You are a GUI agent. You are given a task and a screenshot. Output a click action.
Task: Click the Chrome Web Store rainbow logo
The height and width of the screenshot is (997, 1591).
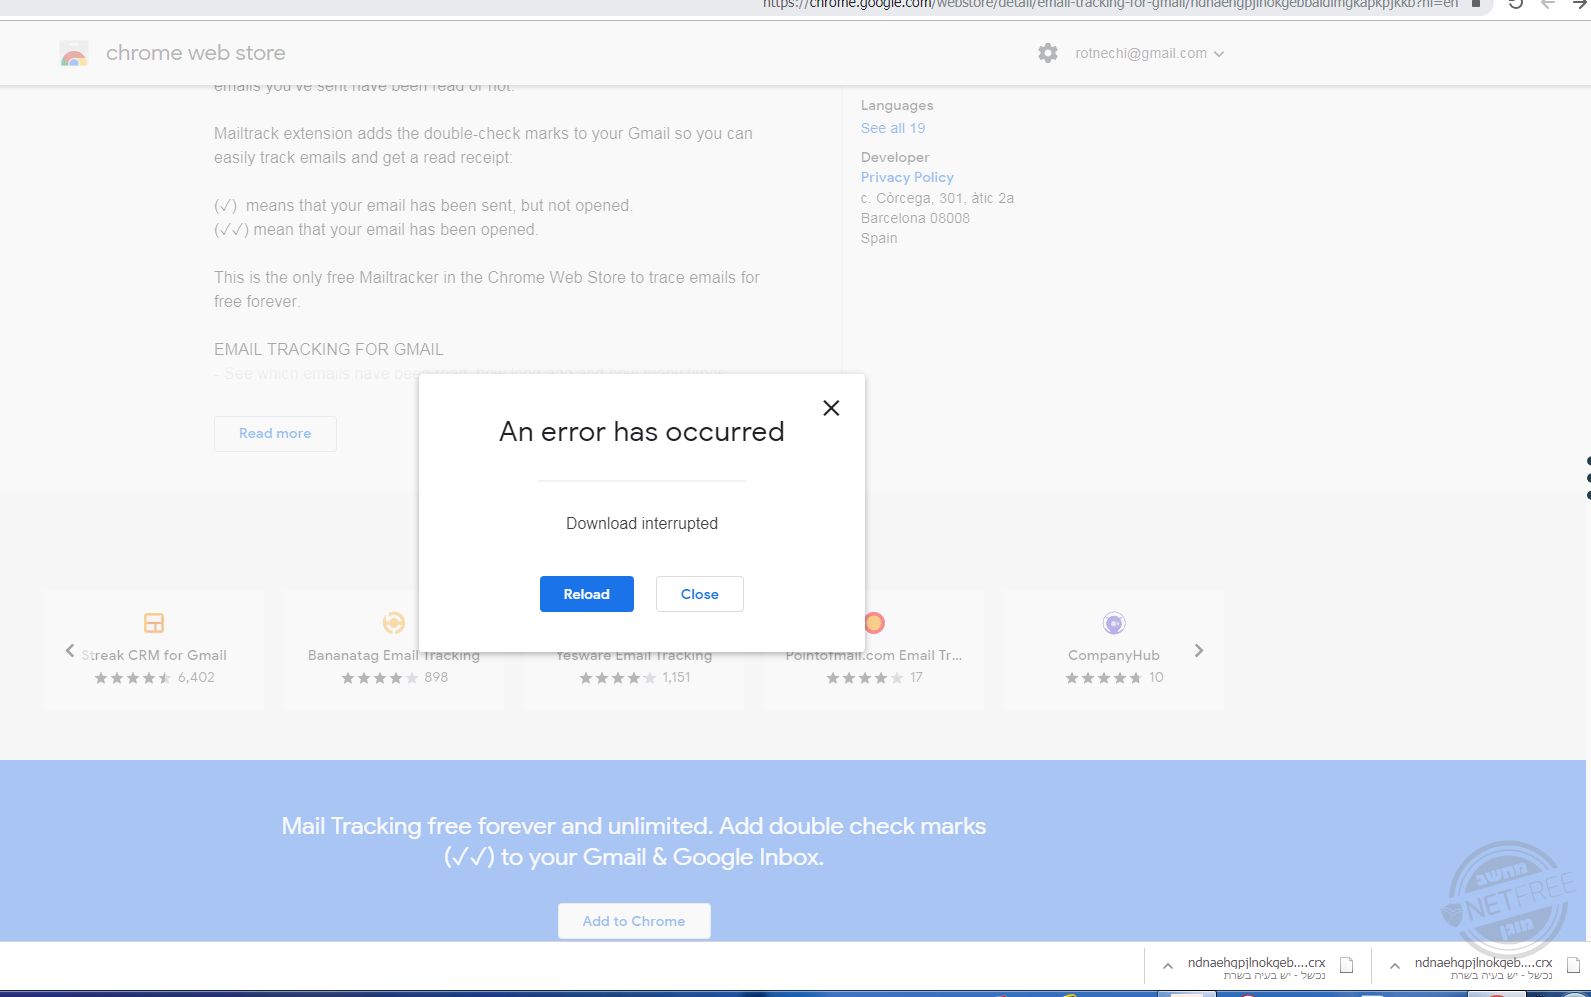(x=74, y=53)
